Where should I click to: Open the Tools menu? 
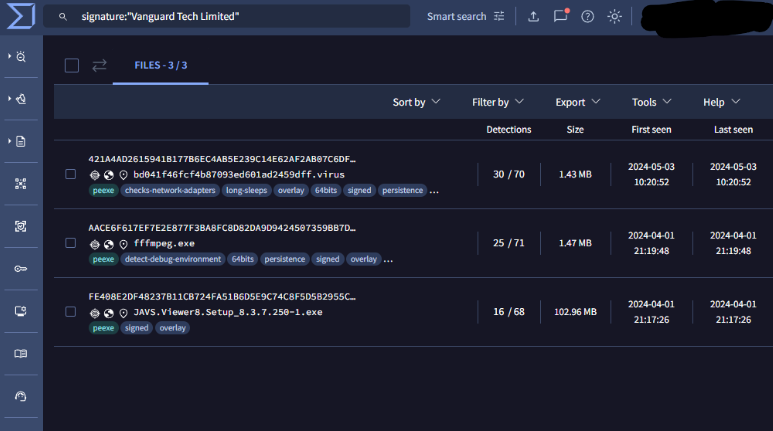652,102
